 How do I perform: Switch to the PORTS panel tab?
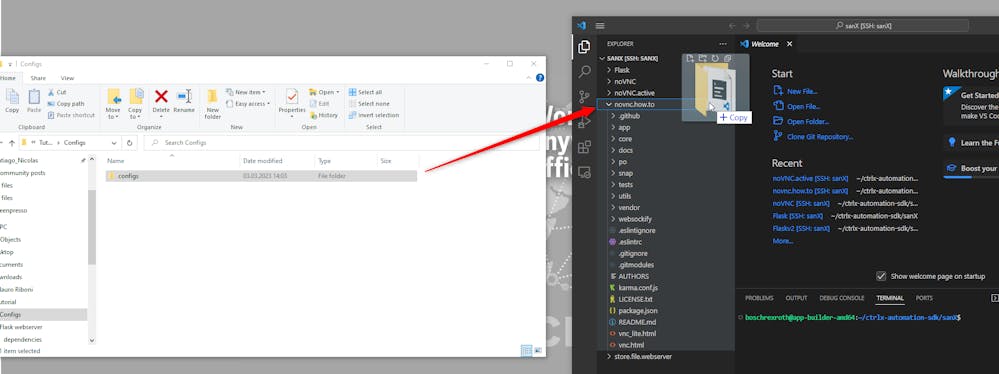(924, 298)
